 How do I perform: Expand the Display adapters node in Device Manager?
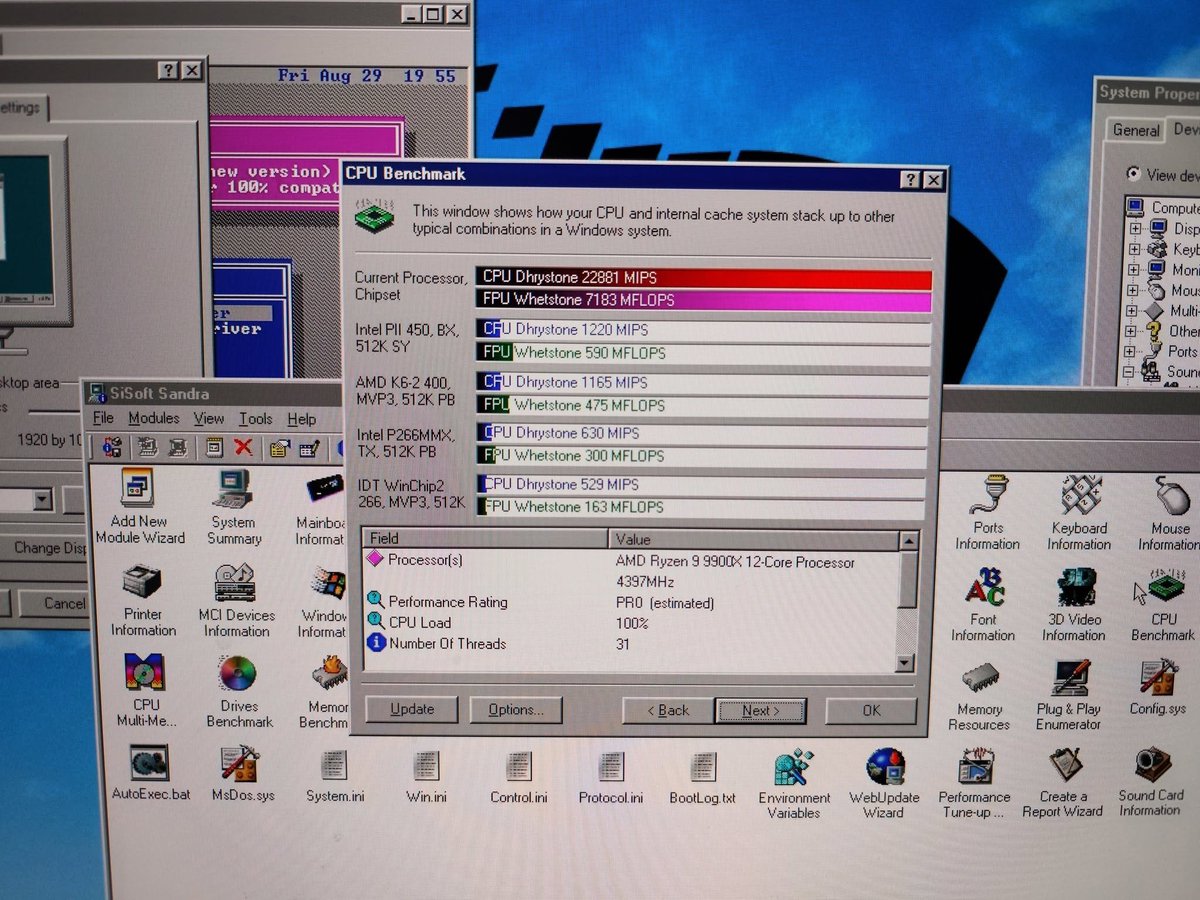1135,229
